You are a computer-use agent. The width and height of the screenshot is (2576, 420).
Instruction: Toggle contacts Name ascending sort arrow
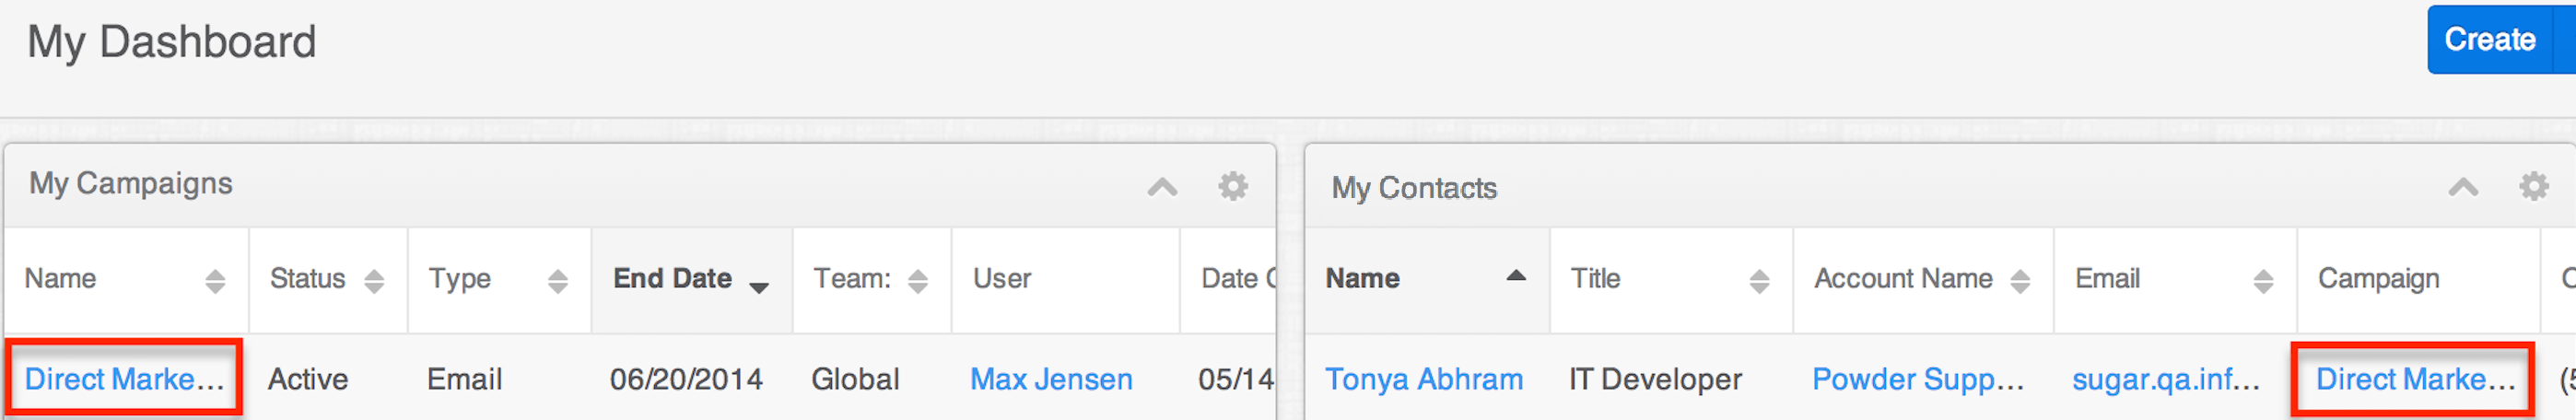point(1516,276)
